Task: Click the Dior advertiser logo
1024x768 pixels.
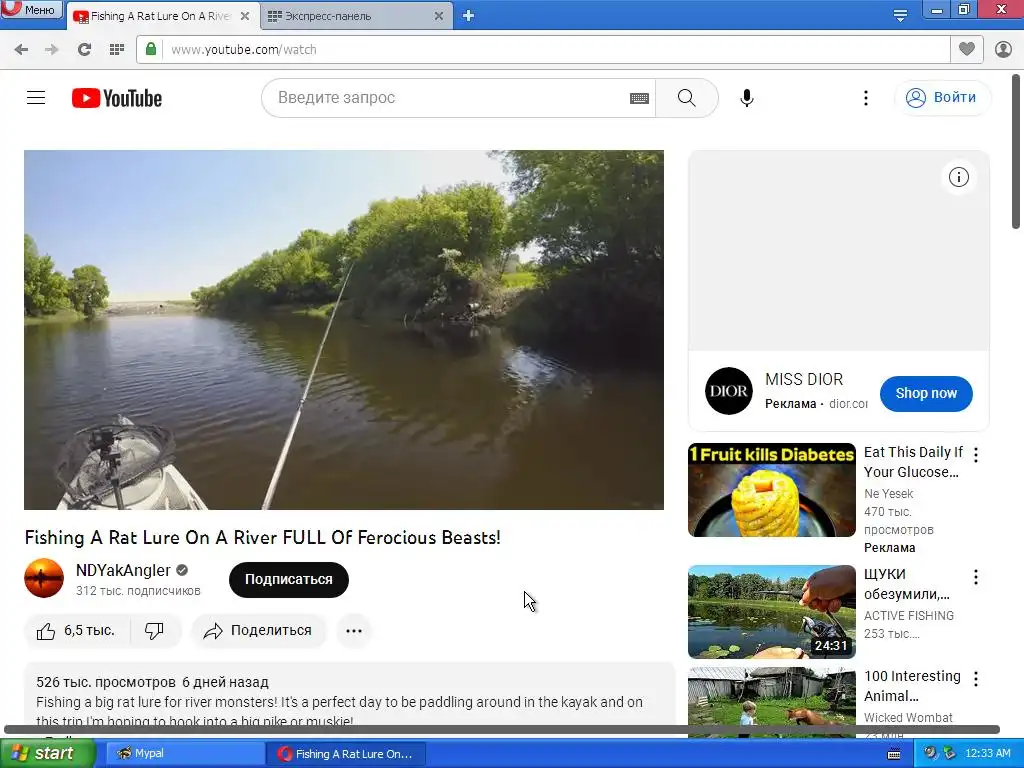Action: [x=729, y=391]
